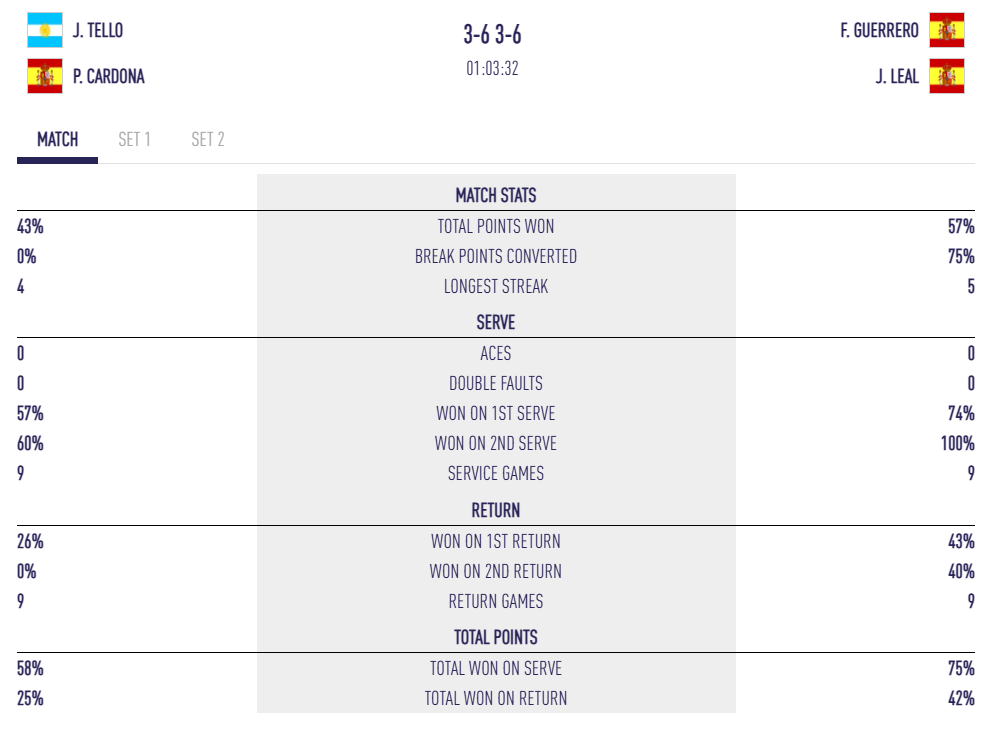The width and height of the screenshot is (990, 731).
Task: Click Spain flag beside P. Cardona
Action: coord(44,76)
